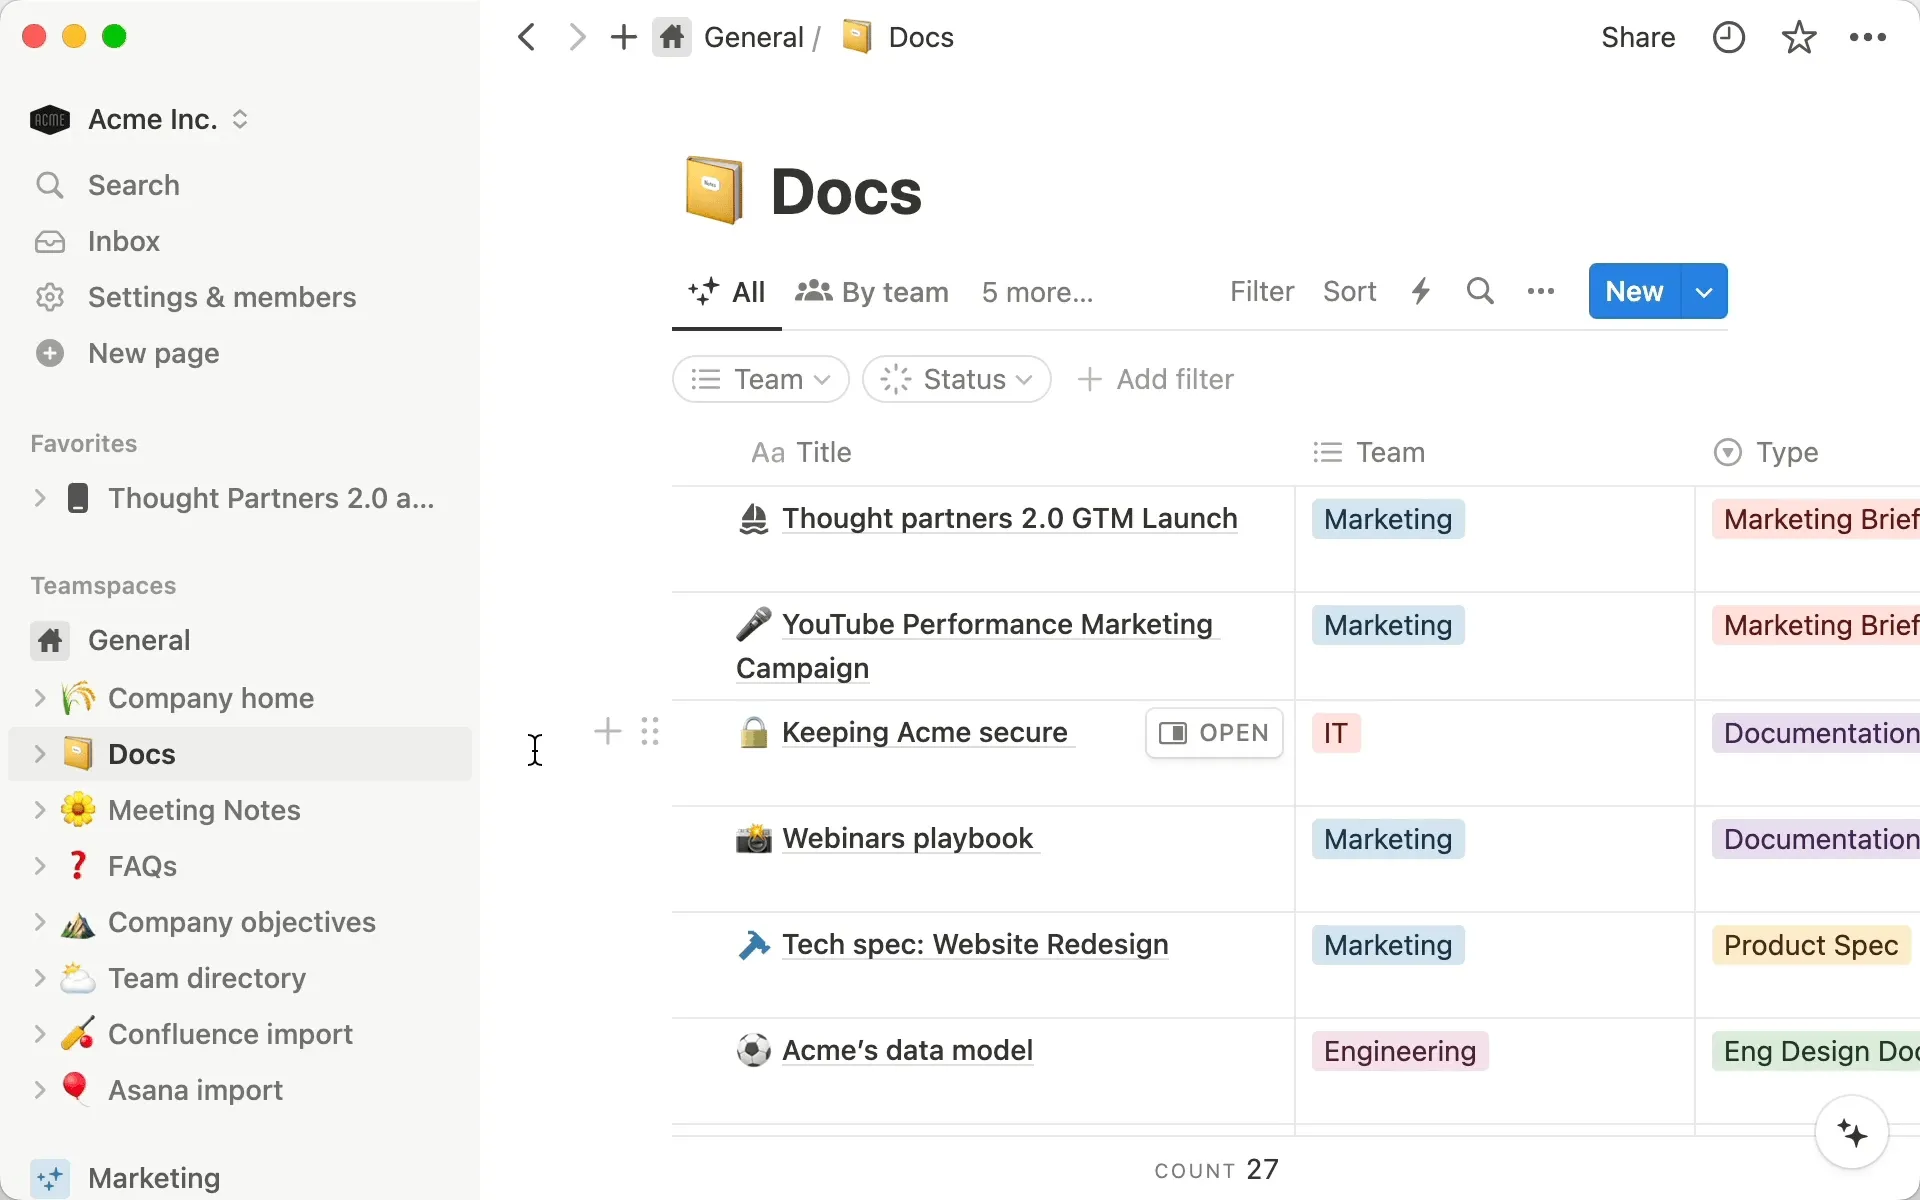Viewport: 1920px width, 1200px height.
Task: Click the Filter button
Action: click(1262, 291)
